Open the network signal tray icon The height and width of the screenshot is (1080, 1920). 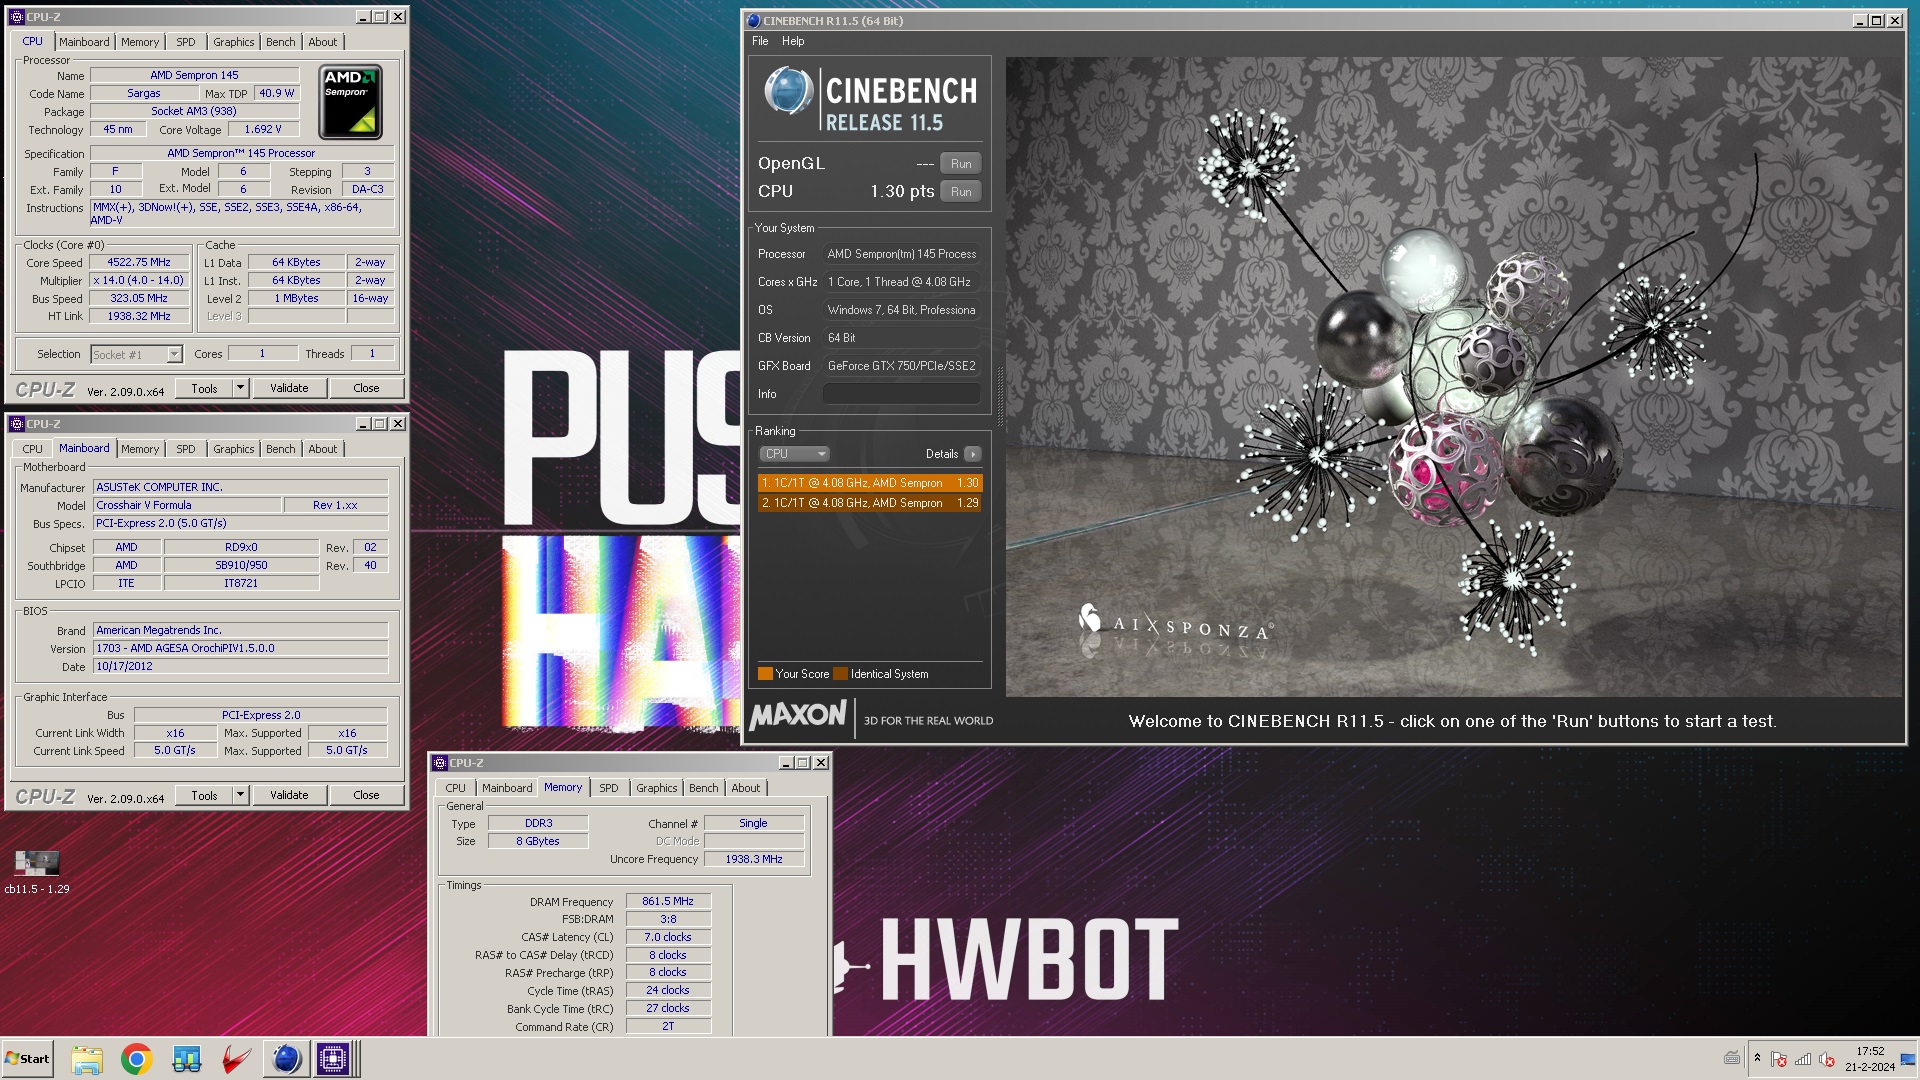pos(1803,1059)
